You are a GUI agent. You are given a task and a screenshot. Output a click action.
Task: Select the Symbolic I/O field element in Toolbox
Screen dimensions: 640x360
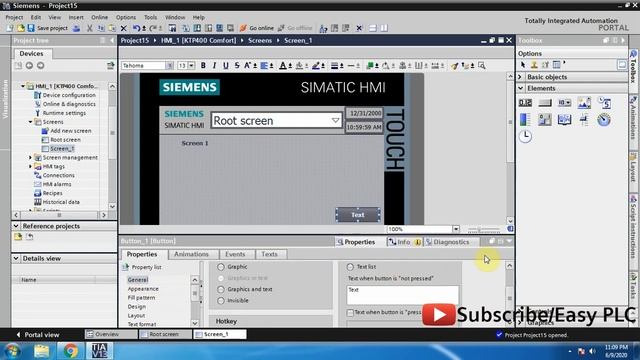tap(564, 102)
